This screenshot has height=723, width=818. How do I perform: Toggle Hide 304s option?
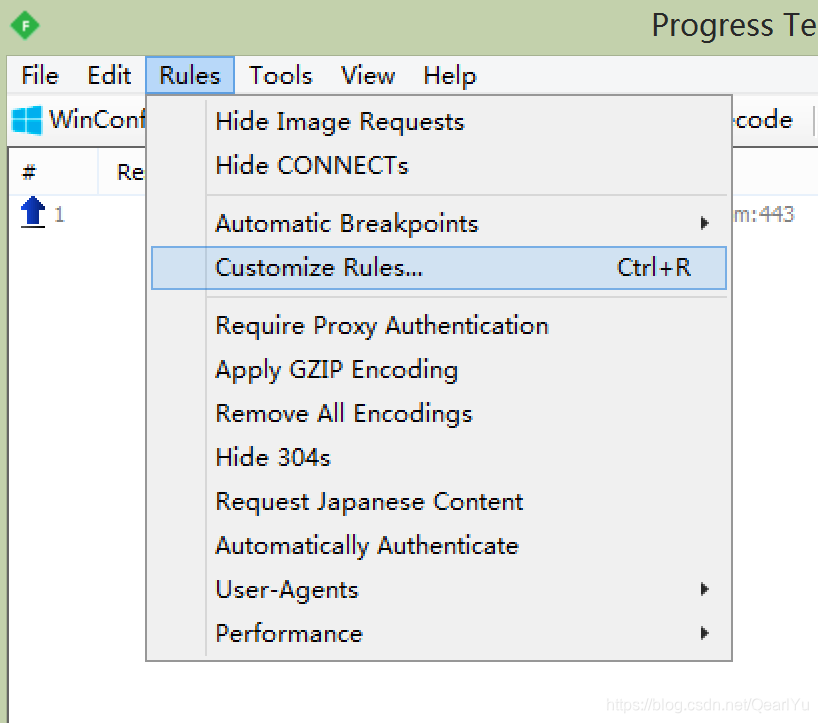coord(439,457)
